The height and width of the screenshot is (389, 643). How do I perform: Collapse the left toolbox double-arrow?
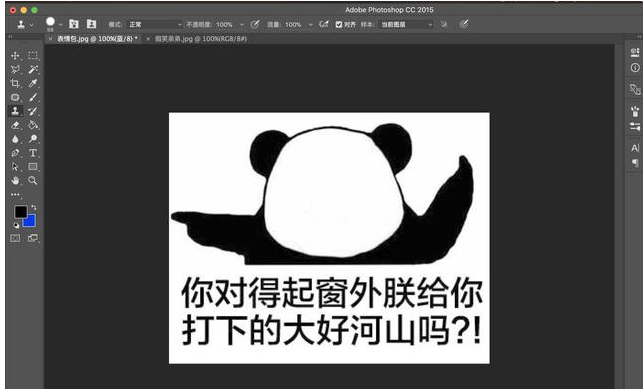10,37
